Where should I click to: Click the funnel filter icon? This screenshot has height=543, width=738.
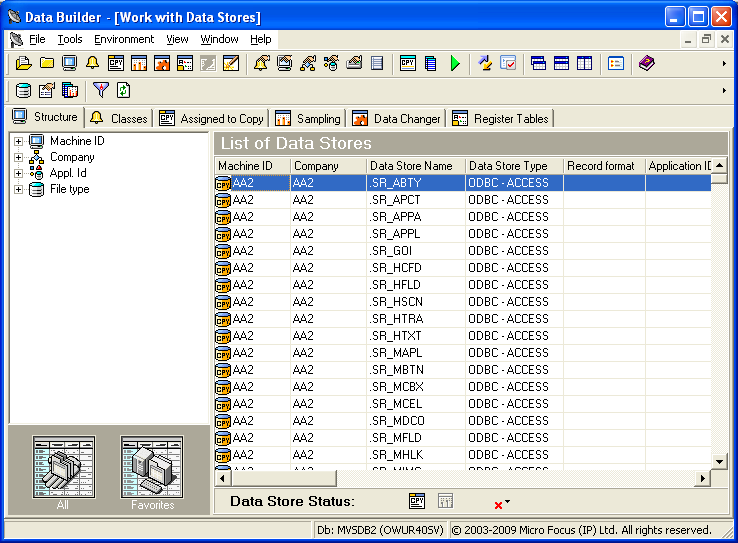click(x=100, y=90)
